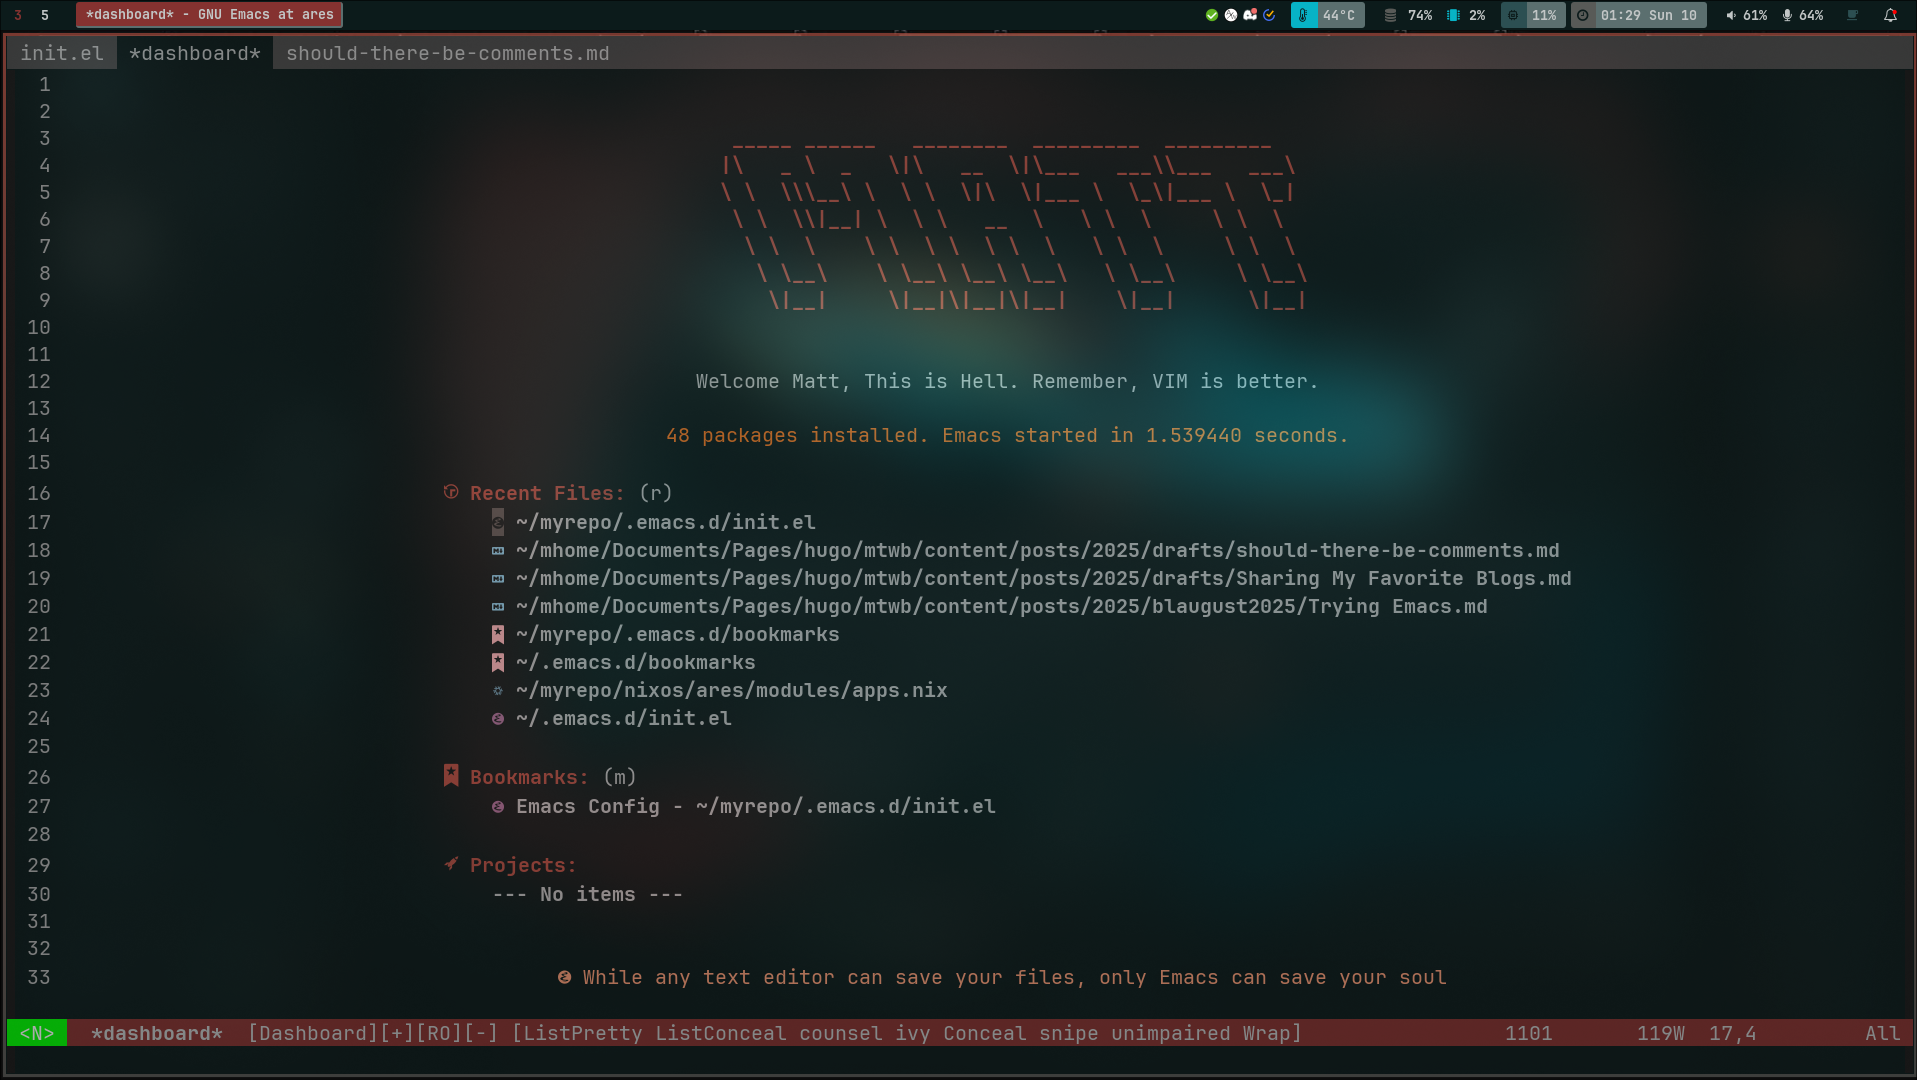Viewport: 1917px width, 1081px height.
Task: Open the Emacs Config bookmark
Action: [756, 806]
